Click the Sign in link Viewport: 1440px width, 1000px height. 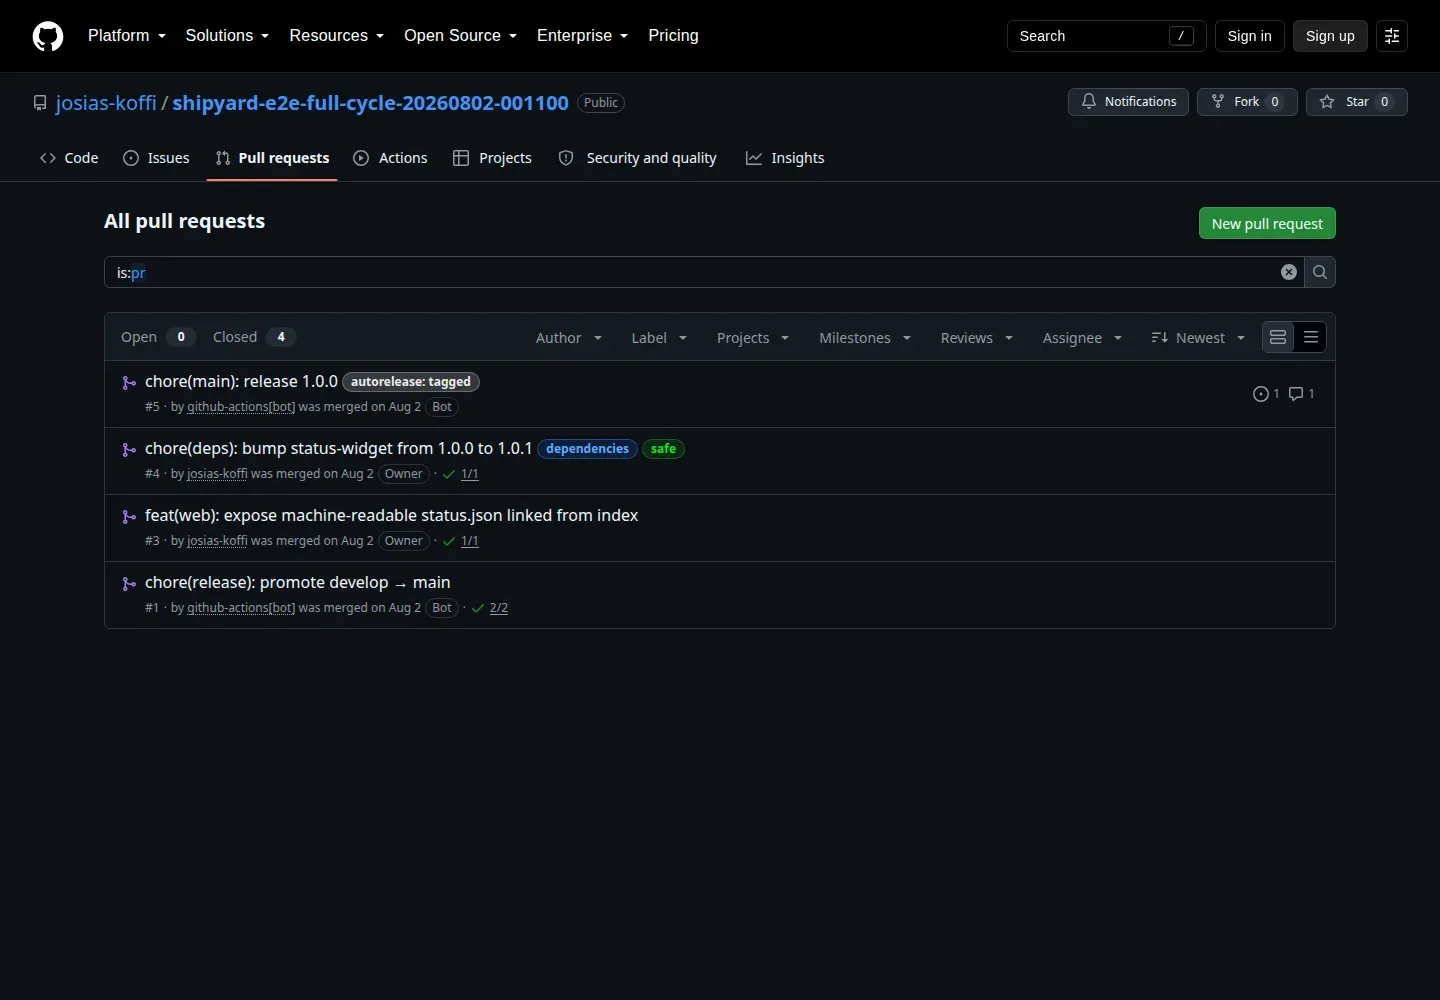tap(1249, 36)
